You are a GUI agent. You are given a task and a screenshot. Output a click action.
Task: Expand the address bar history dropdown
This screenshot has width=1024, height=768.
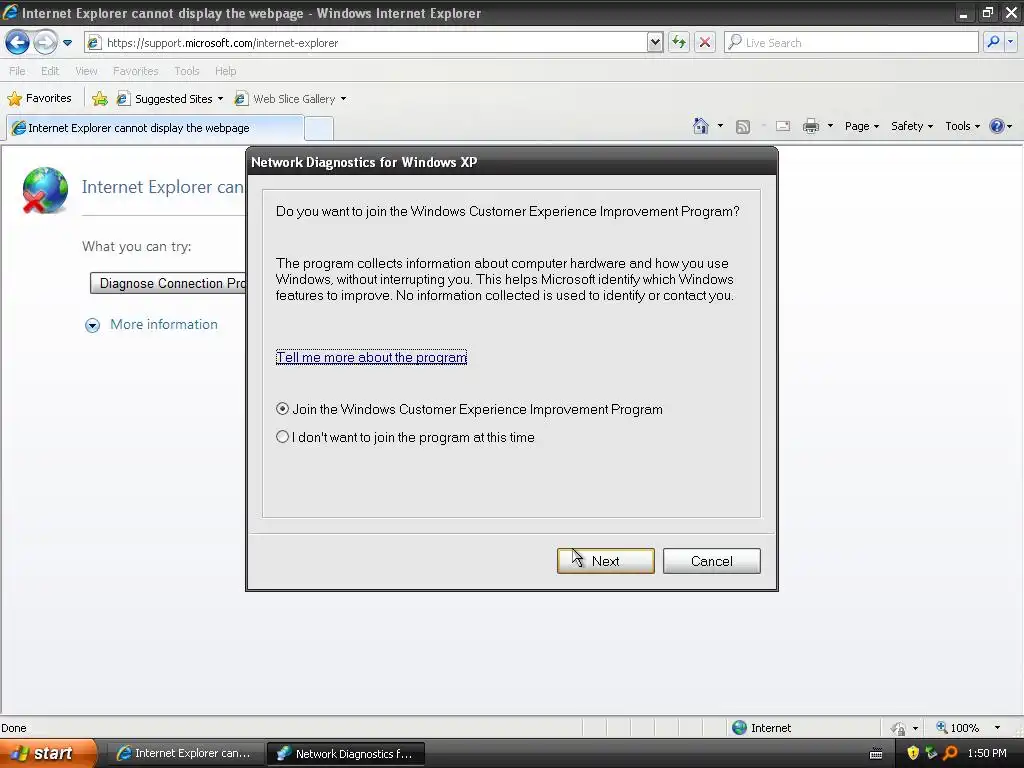click(x=655, y=42)
